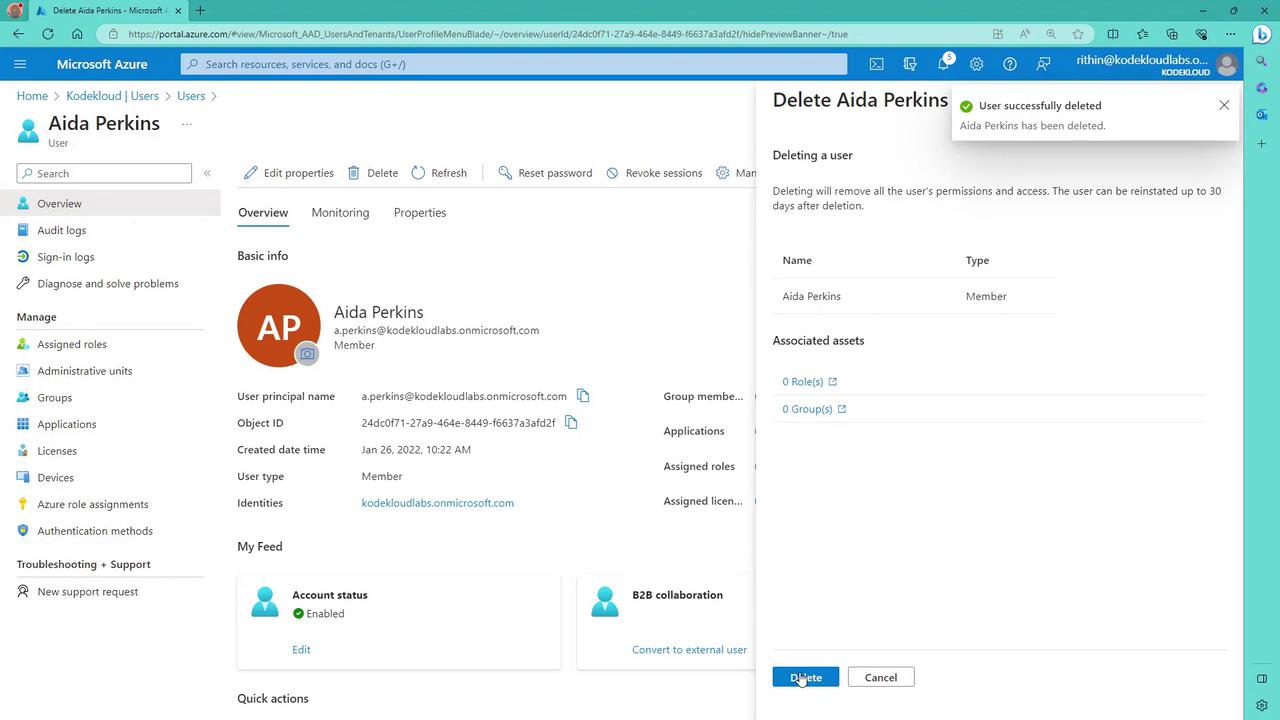
Task: Click Convert to external user link
Action: (689, 649)
